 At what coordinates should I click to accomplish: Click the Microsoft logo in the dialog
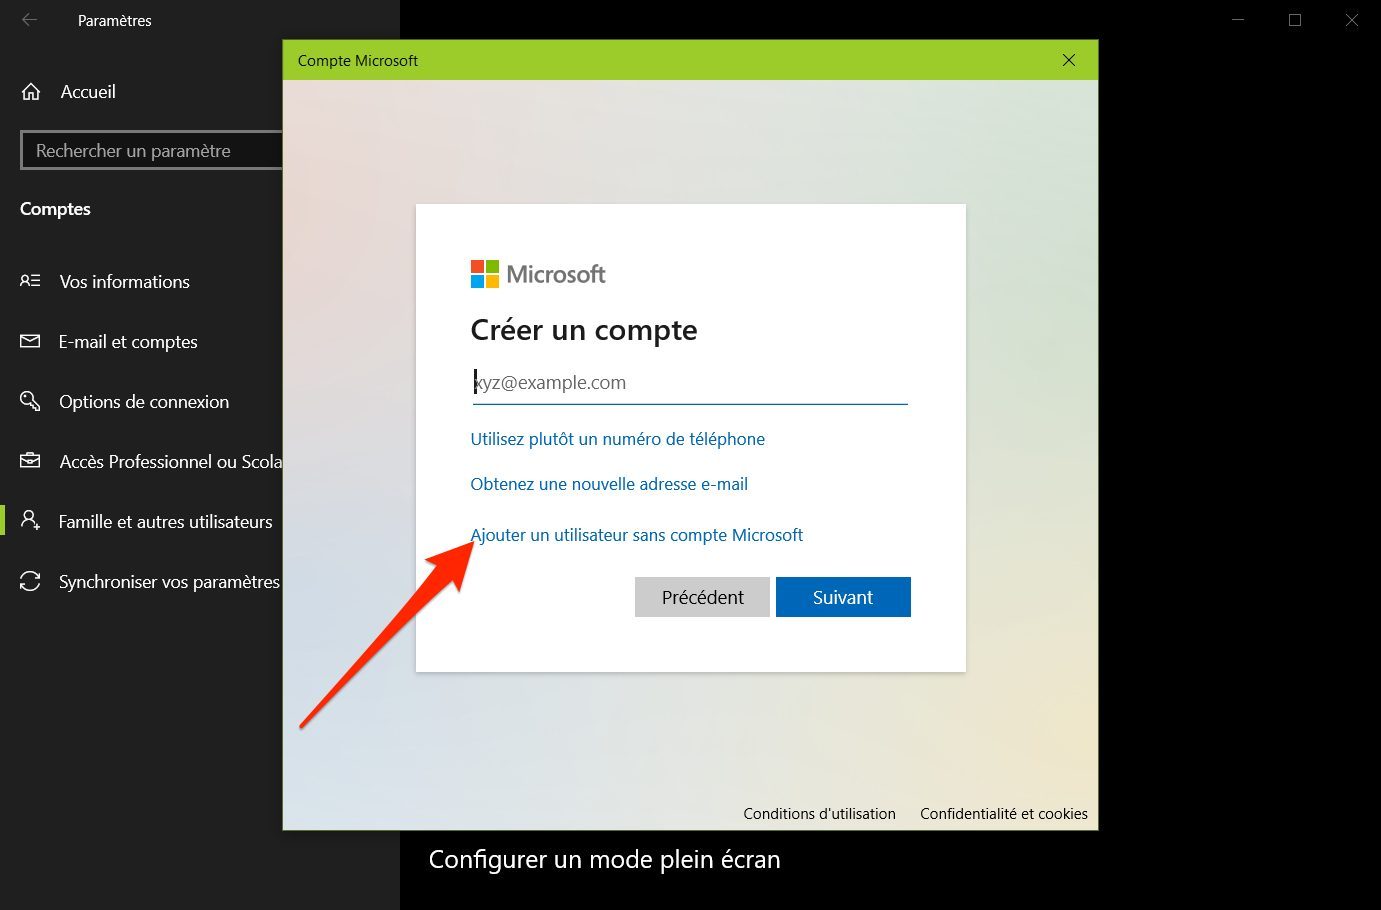(538, 274)
